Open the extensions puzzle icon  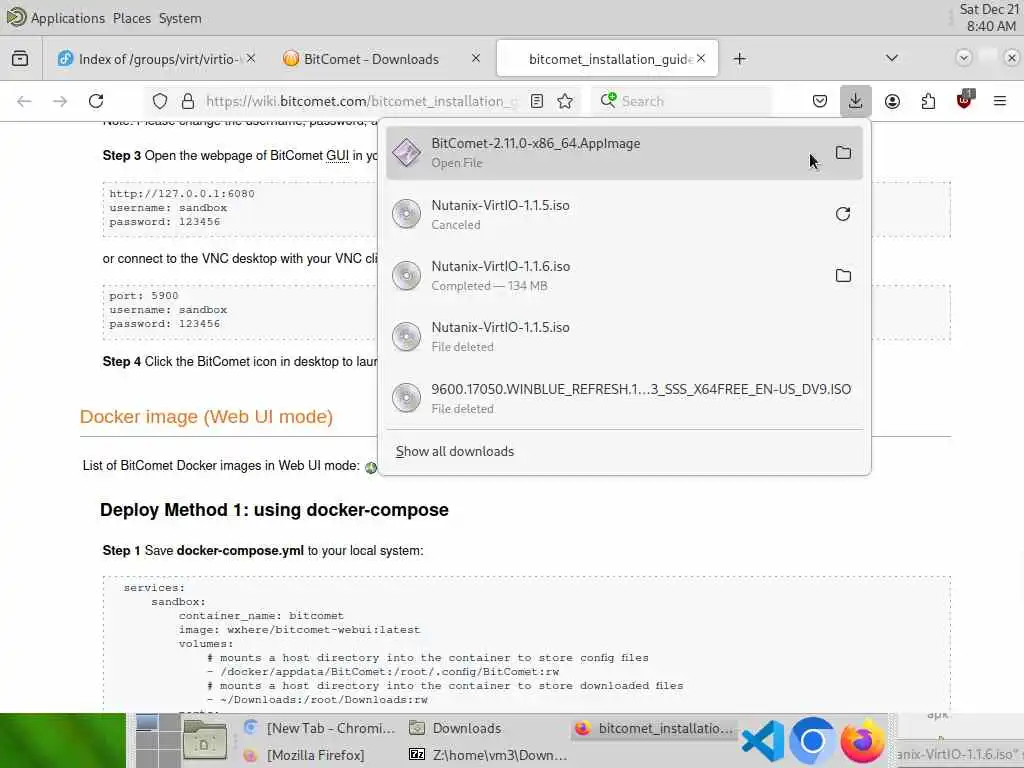click(928, 101)
